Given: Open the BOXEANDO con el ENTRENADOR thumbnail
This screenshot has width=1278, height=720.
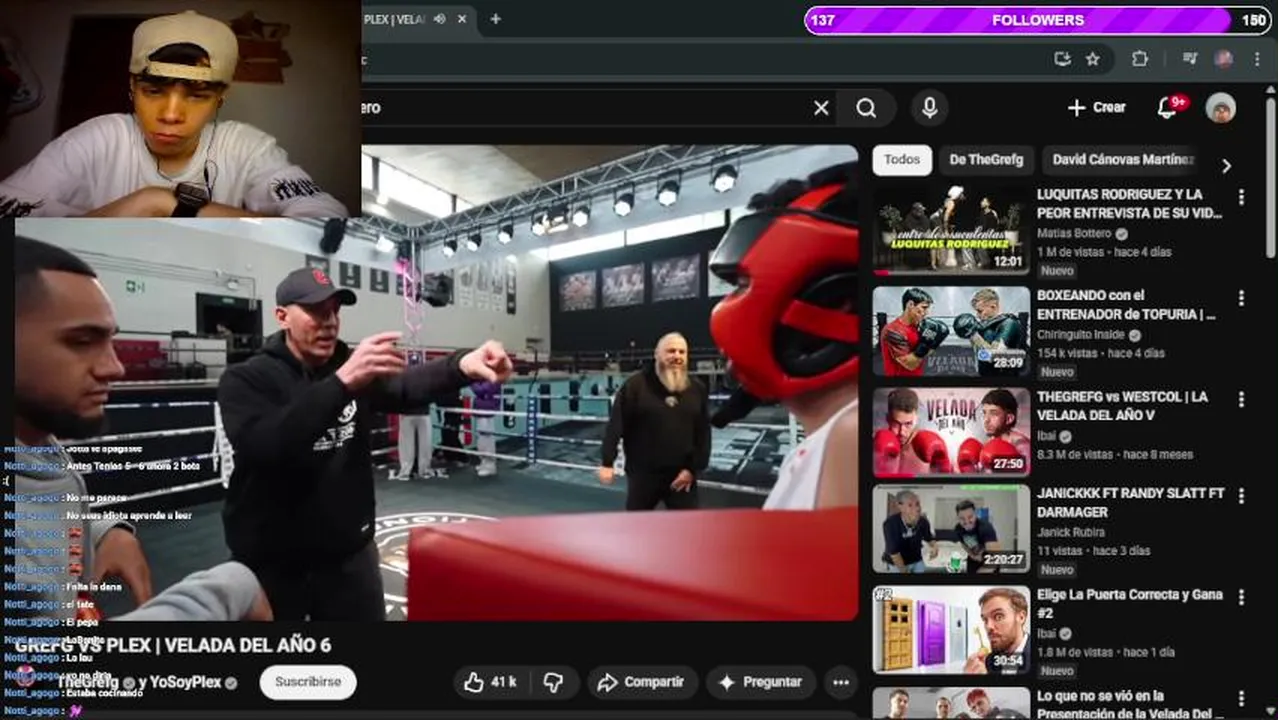Looking at the screenshot, I should [x=951, y=331].
